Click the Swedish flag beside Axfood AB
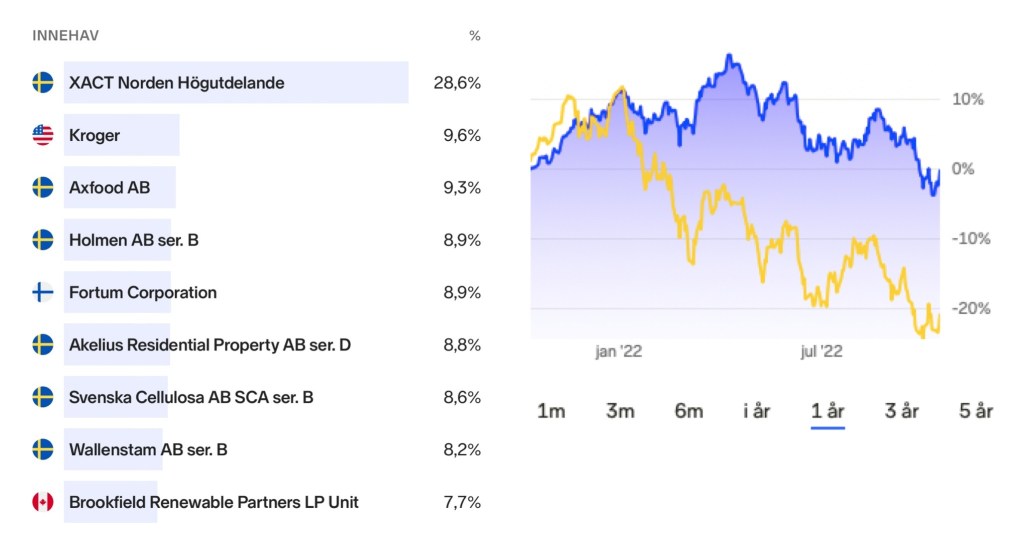The width and height of the screenshot is (1024, 551). coord(43,187)
